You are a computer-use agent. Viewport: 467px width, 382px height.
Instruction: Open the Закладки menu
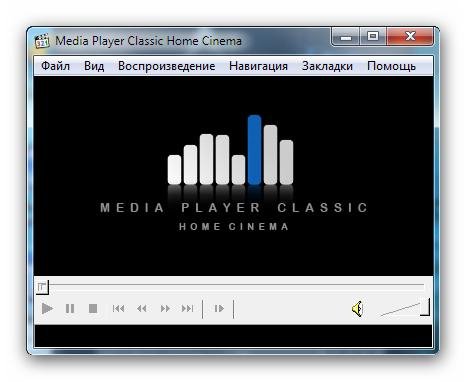327,66
